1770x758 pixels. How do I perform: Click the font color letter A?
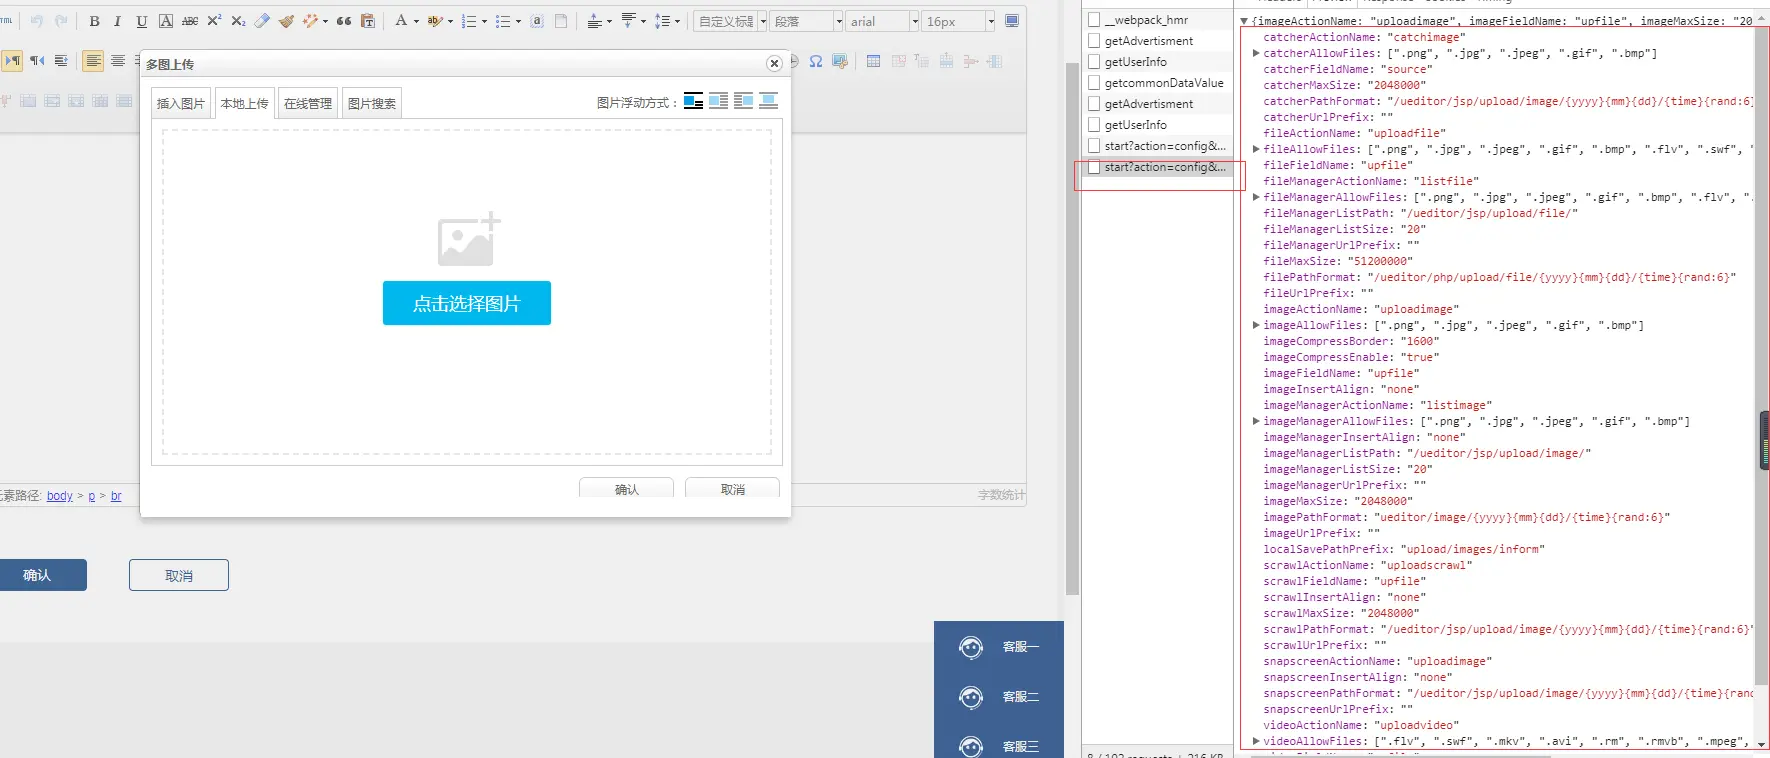coord(401,21)
